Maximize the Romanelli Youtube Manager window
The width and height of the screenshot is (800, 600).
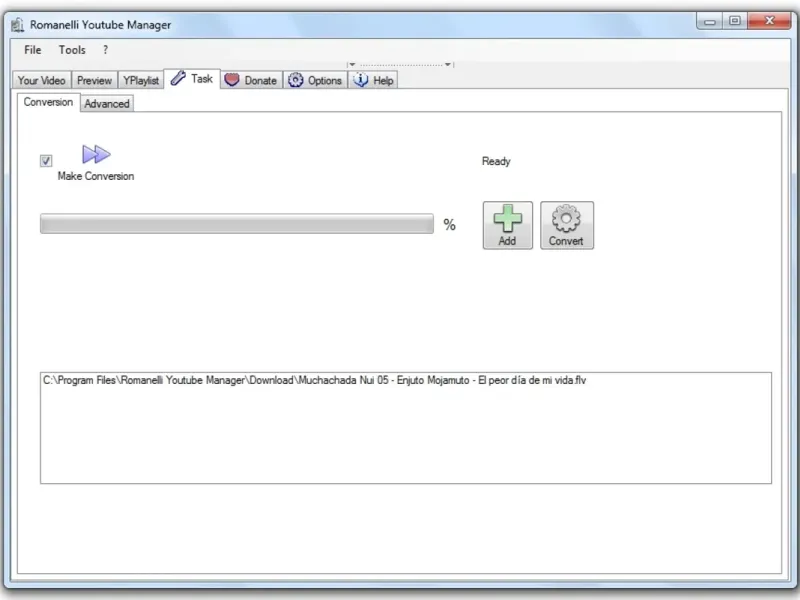point(735,21)
